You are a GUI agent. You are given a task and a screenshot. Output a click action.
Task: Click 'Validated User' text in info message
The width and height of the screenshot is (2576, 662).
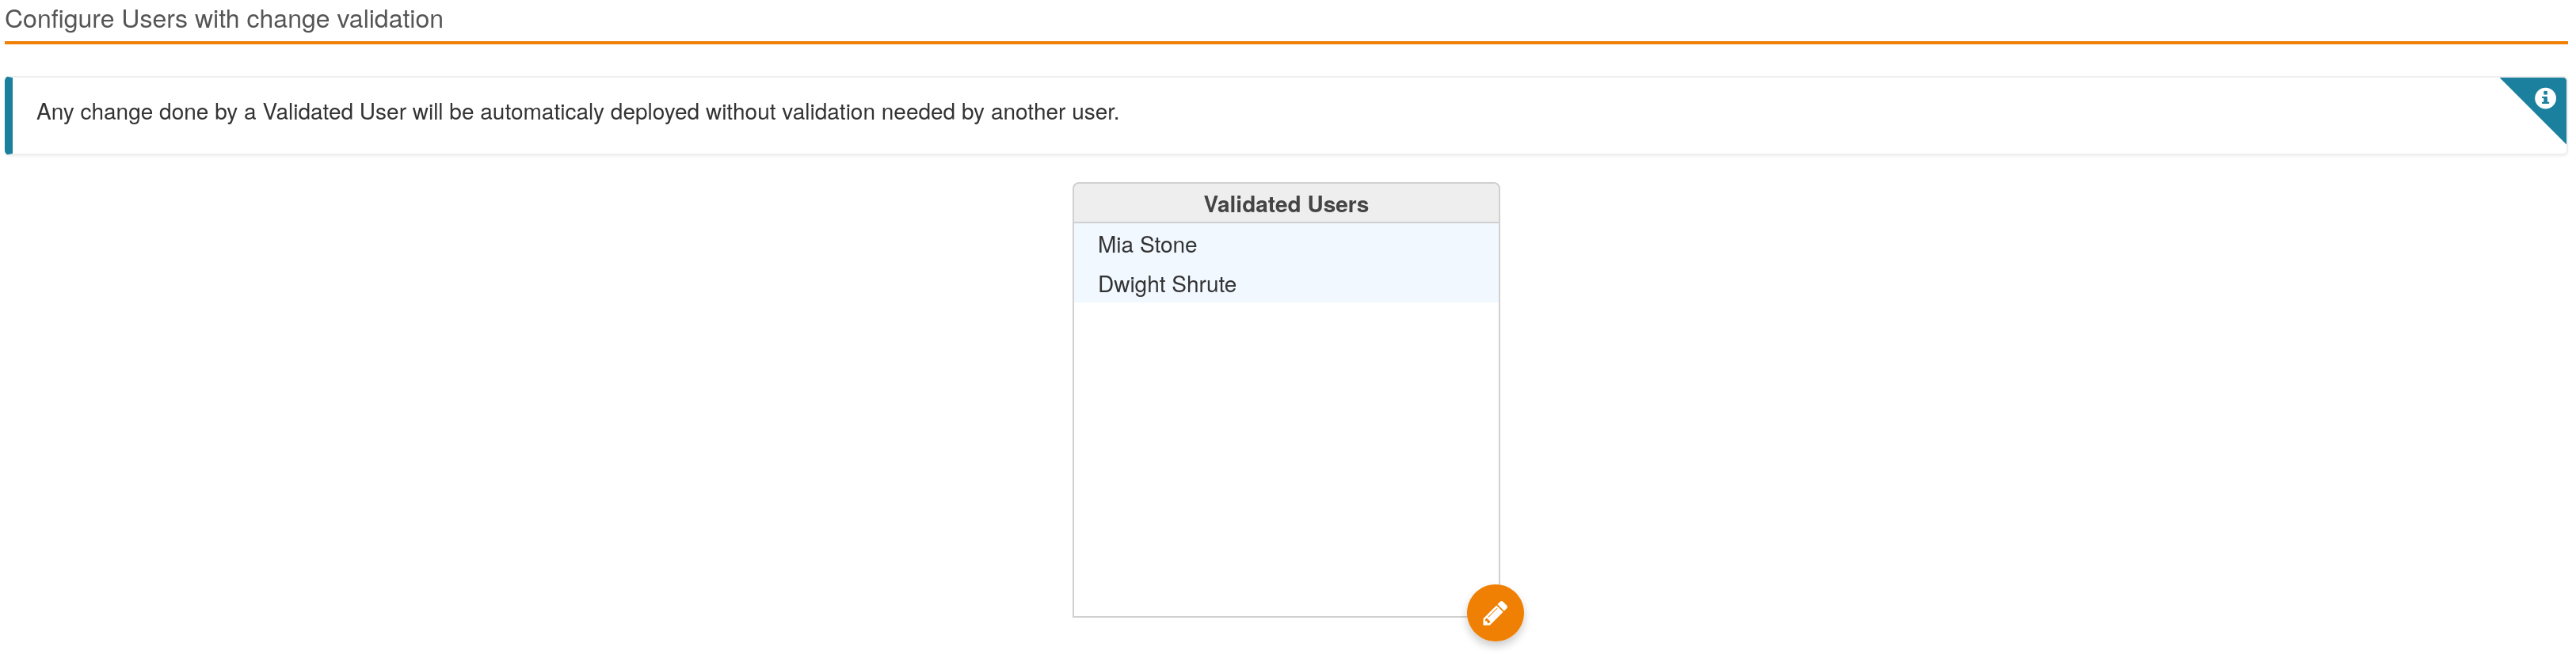tap(334, 112)
